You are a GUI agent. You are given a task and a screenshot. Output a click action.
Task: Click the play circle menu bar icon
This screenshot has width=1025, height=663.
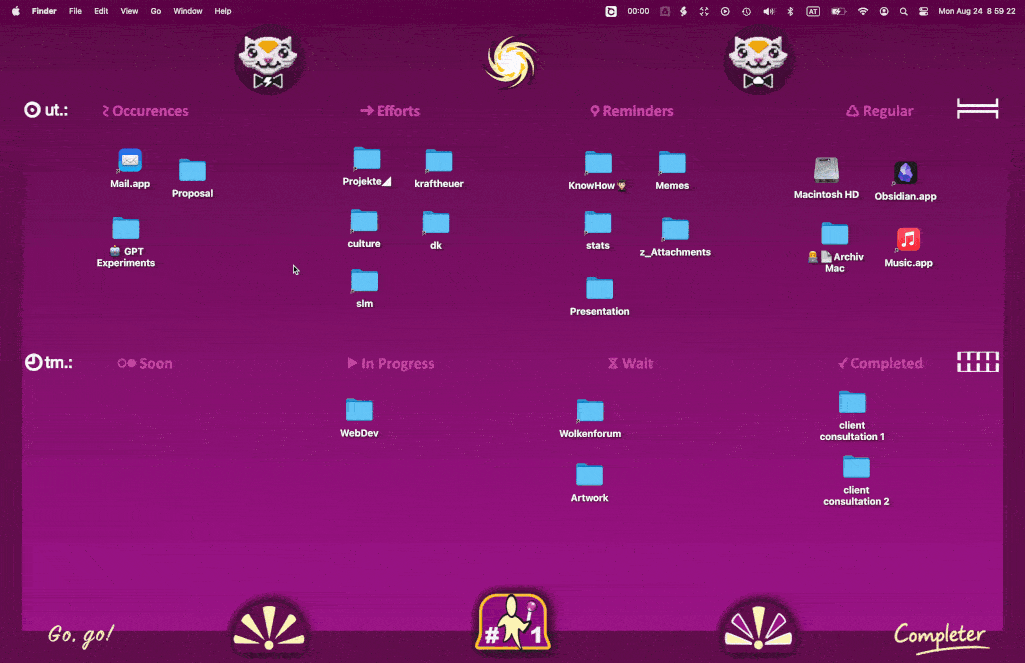725,11
